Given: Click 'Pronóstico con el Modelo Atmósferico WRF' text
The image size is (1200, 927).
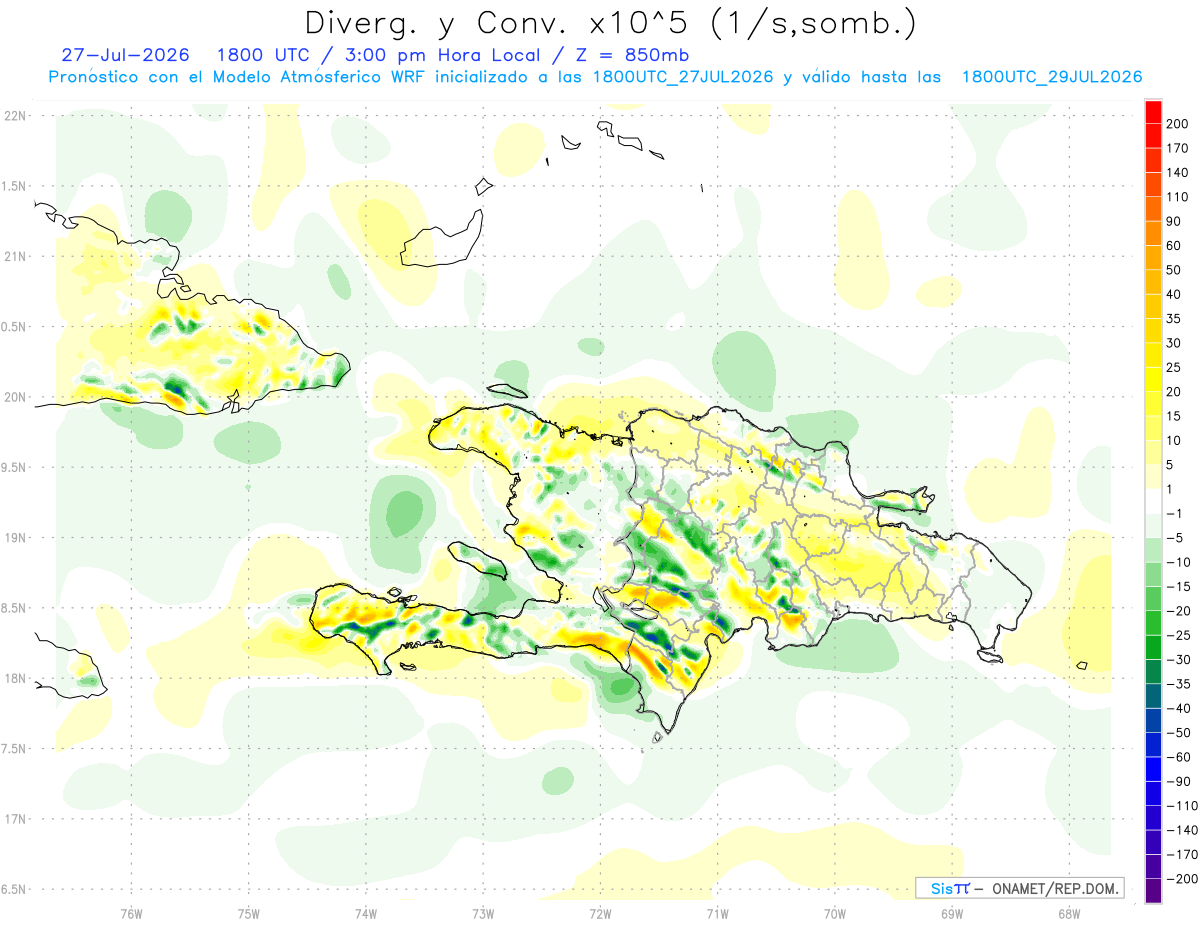Looking at the screenshot, I should click(x=238, y=77).
